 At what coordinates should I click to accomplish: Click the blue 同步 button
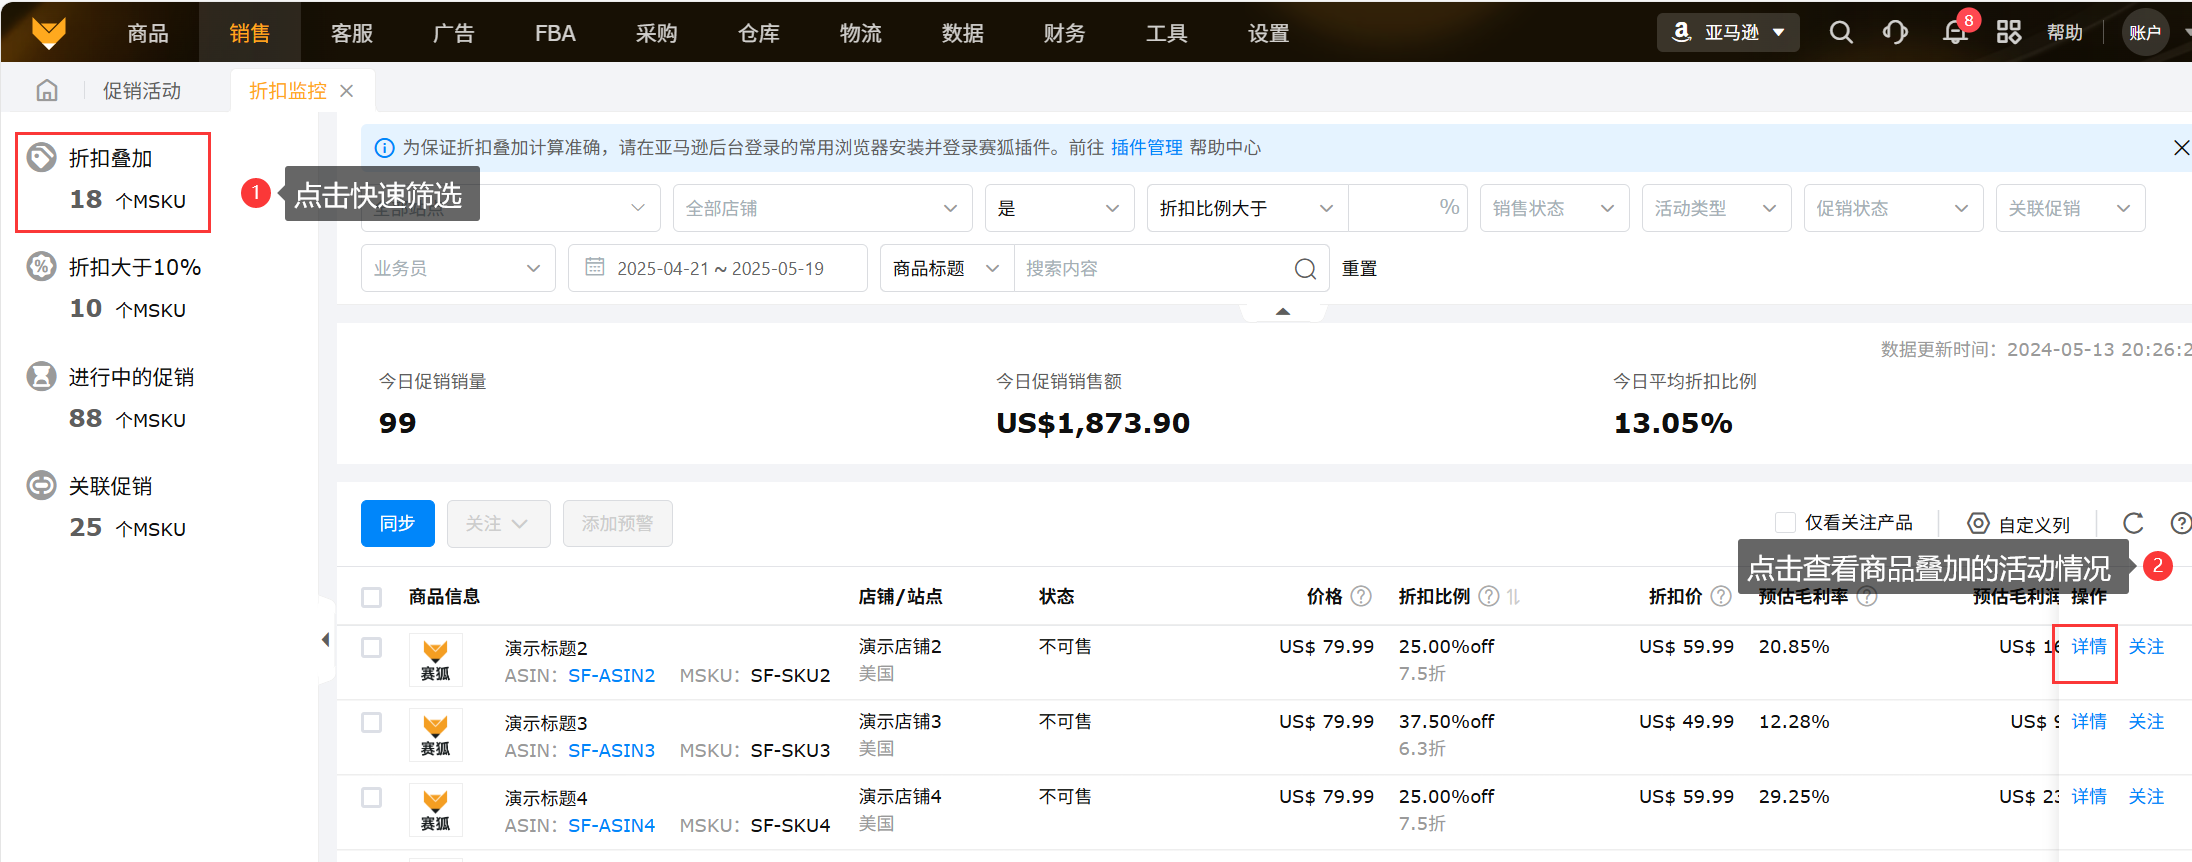[397, 524]
